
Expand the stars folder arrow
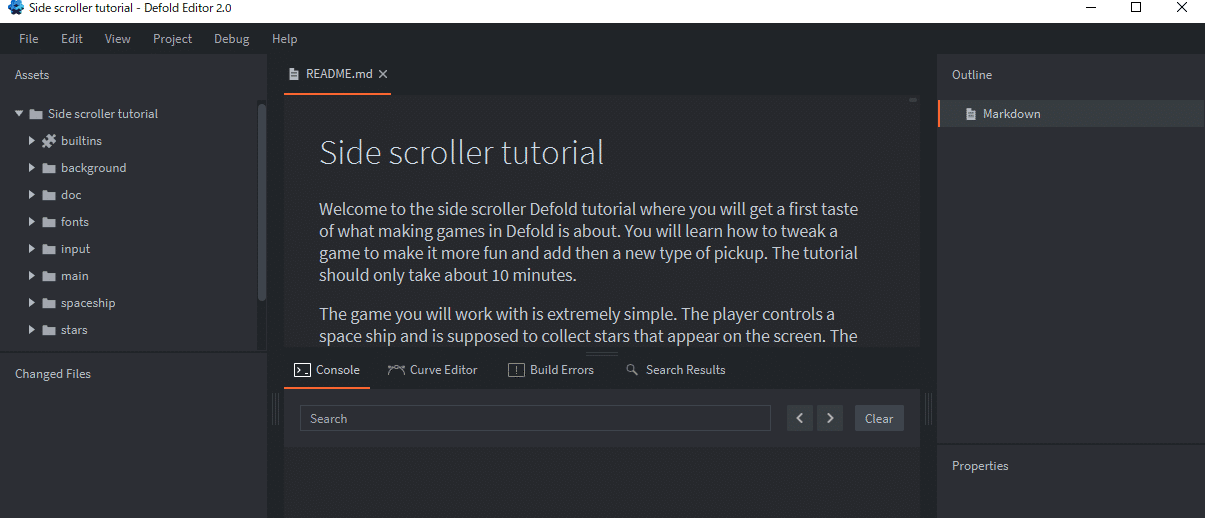(32, 330)
